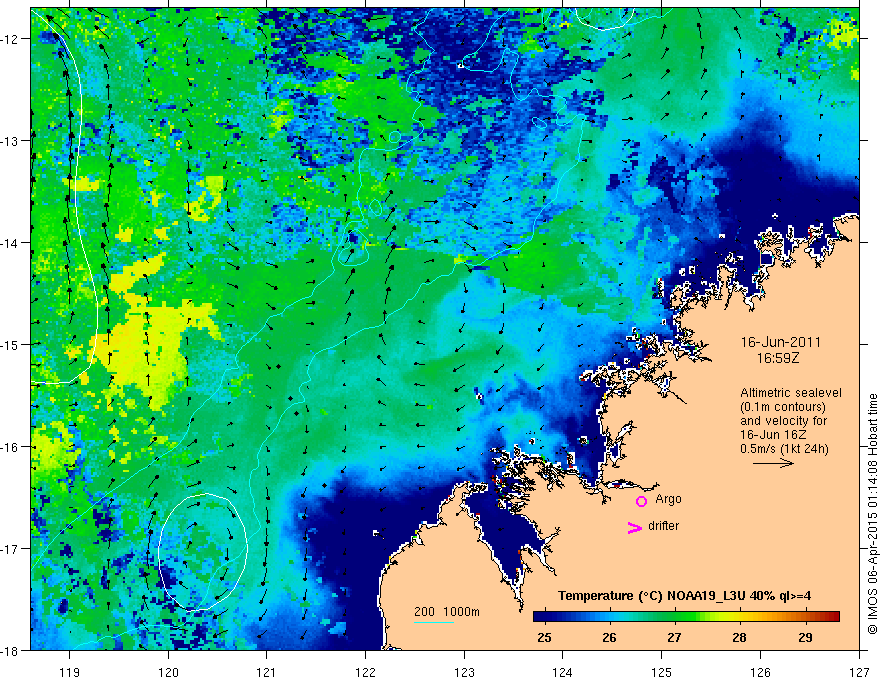Click the latitude axis label -18
The image size is (880, 680).
click(x=10, y=651)
